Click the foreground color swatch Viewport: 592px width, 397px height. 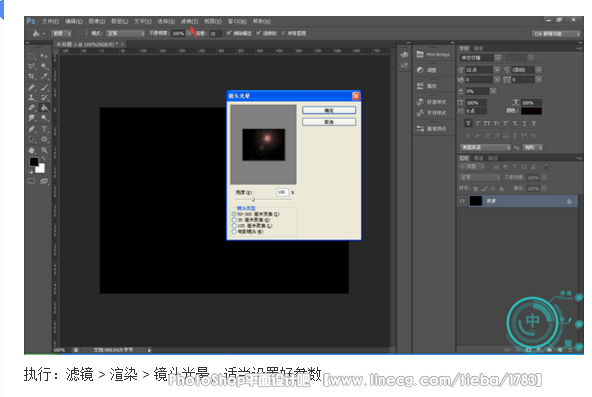(34, 162)
